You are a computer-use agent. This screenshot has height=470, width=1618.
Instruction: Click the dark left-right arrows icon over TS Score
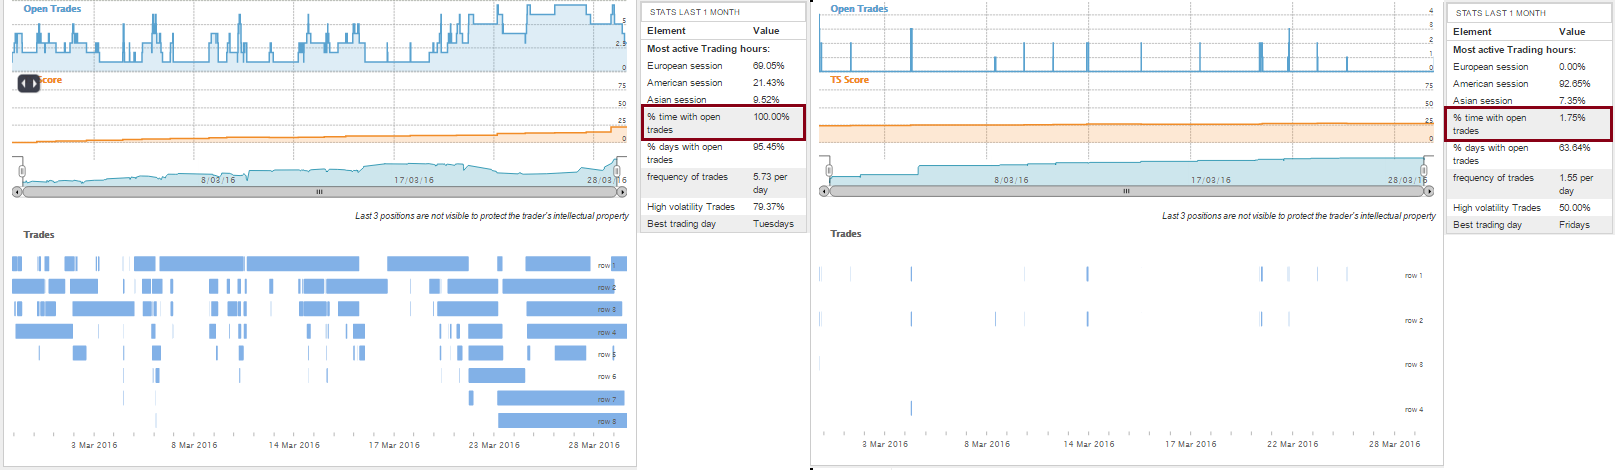(x=29, y=83)
